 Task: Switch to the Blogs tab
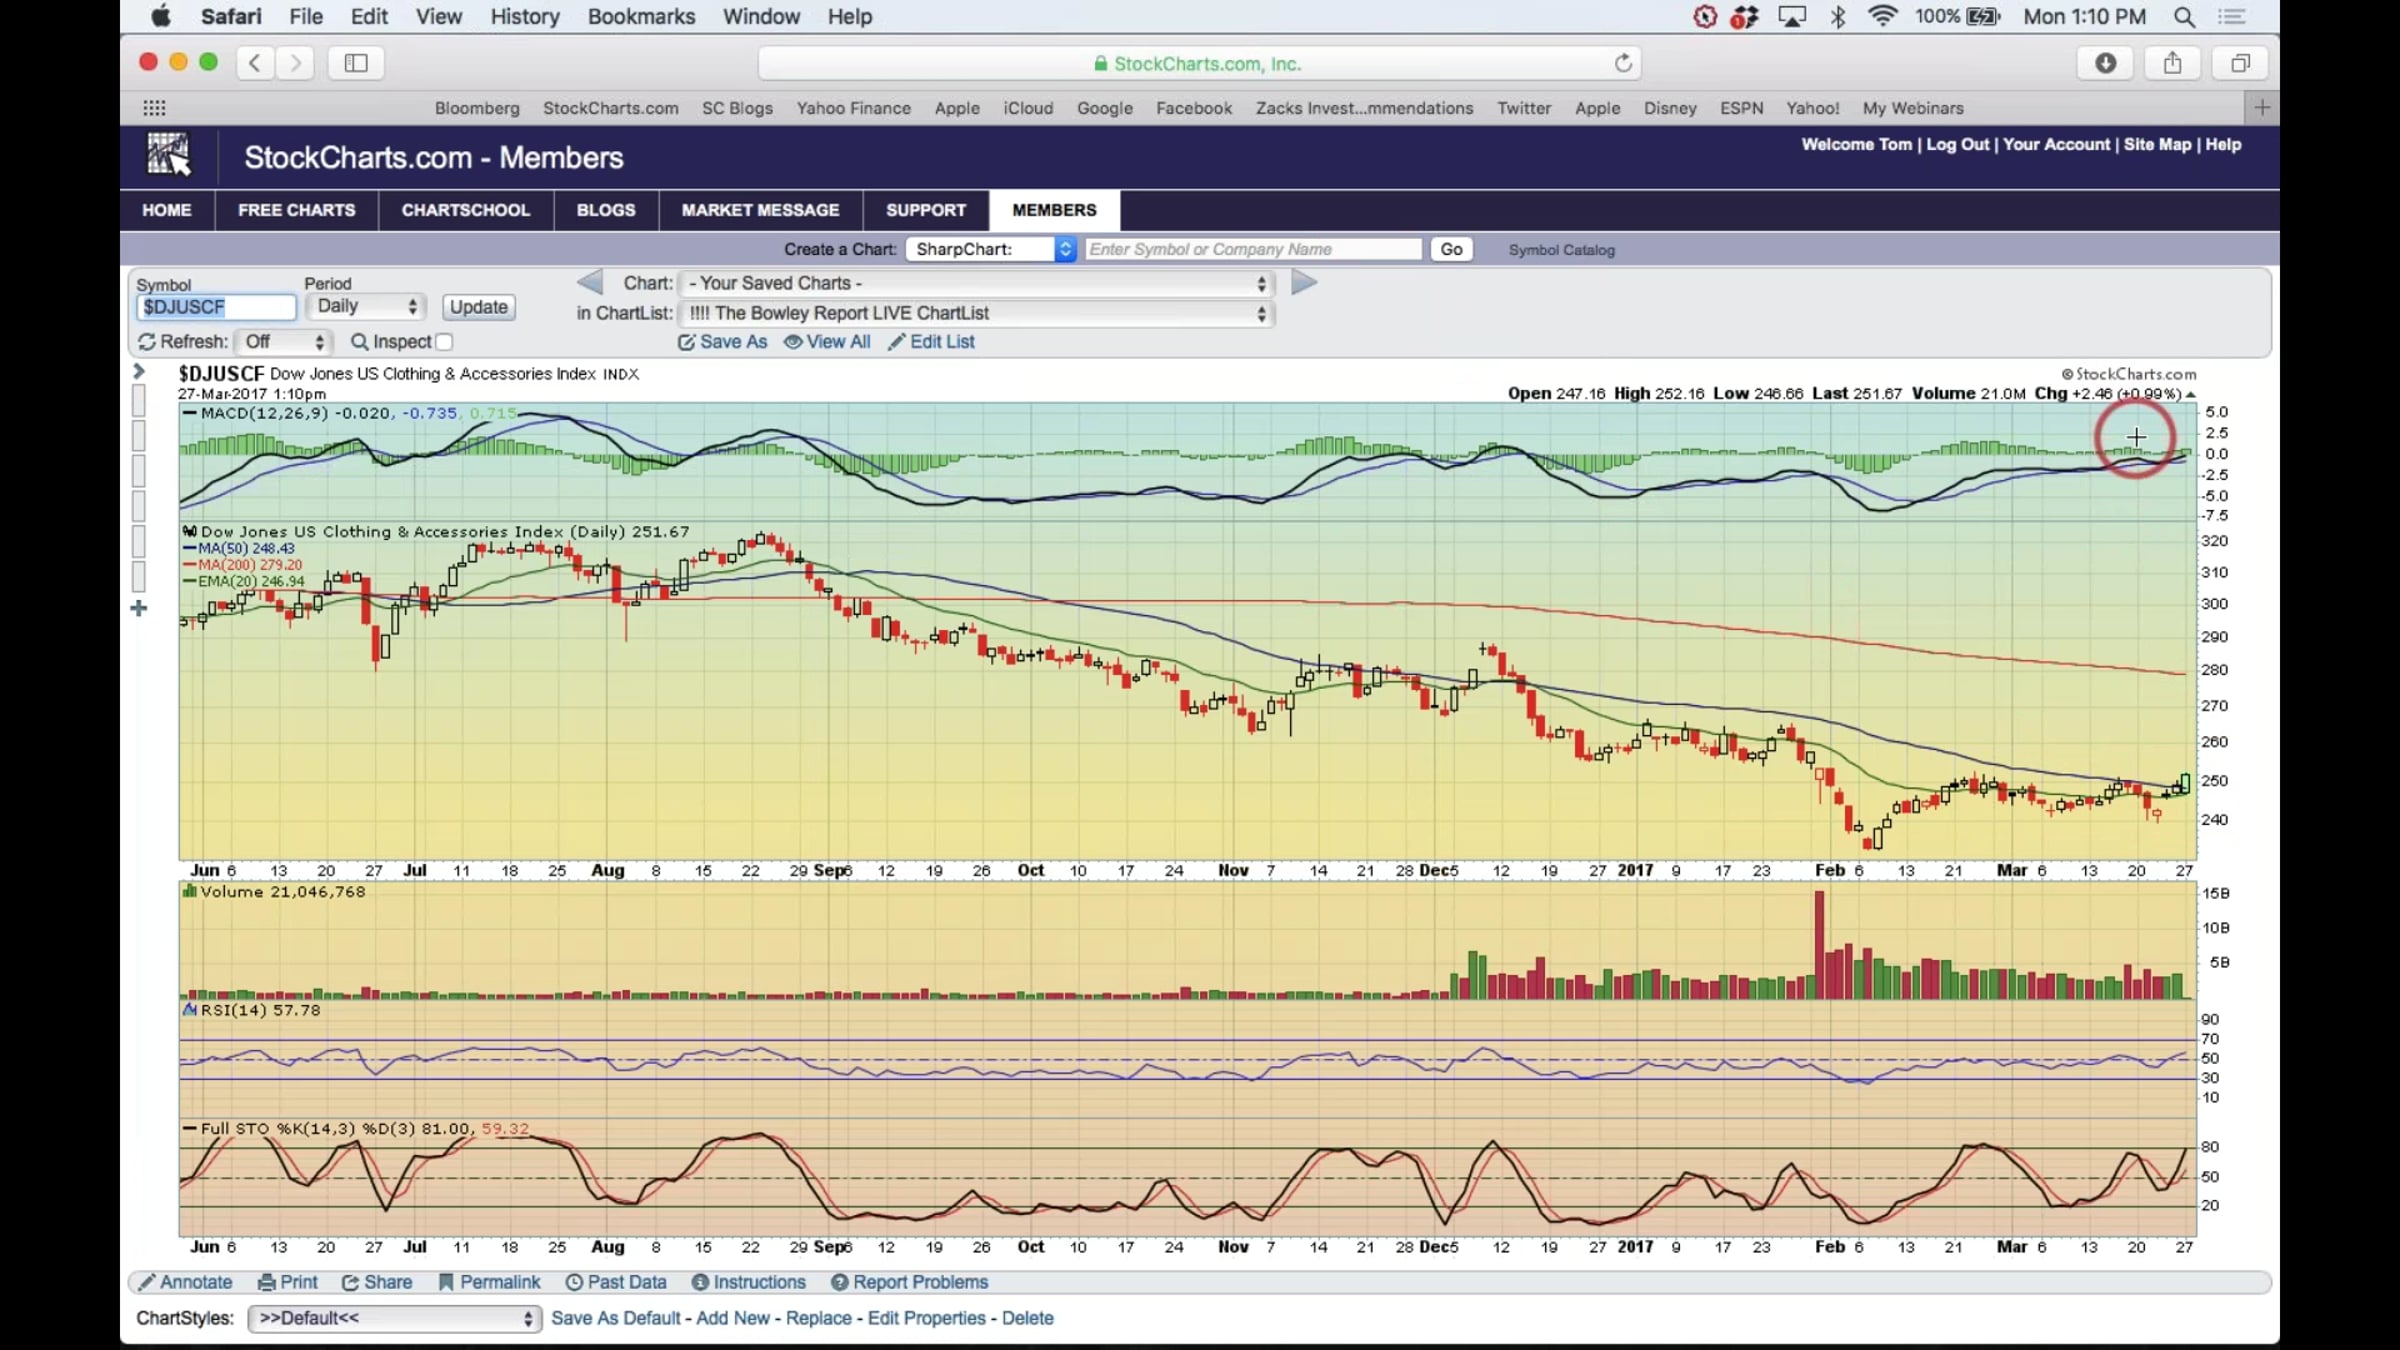[x=606, y=210]
